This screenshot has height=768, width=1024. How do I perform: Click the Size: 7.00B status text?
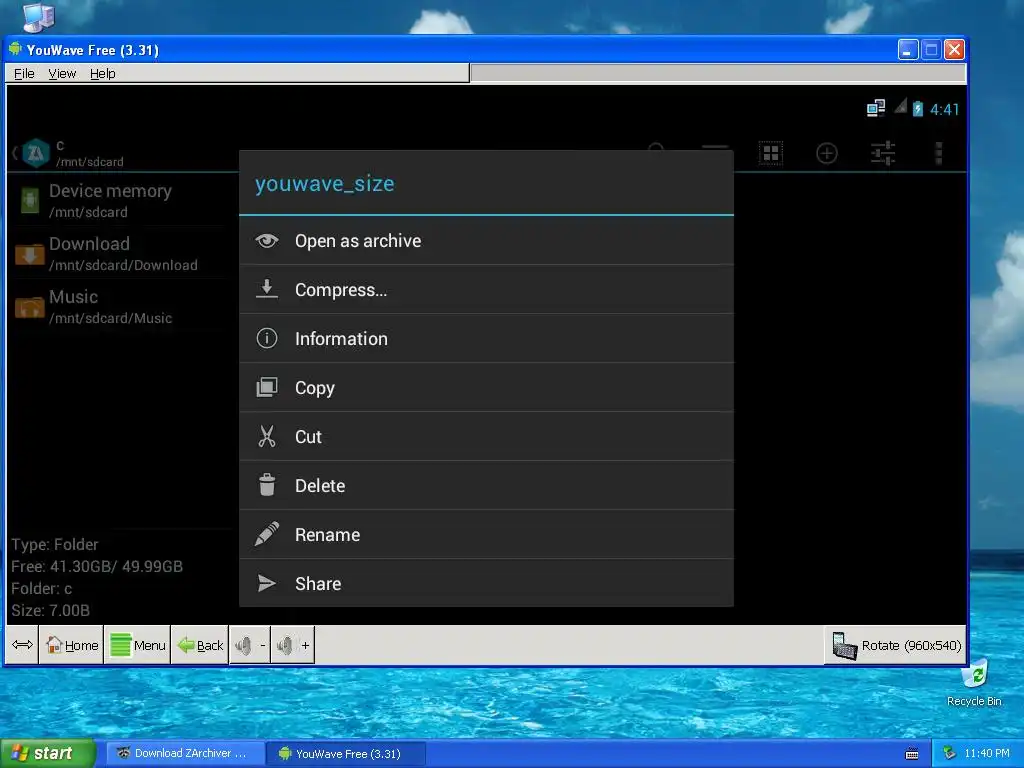(x=50, y=611)
